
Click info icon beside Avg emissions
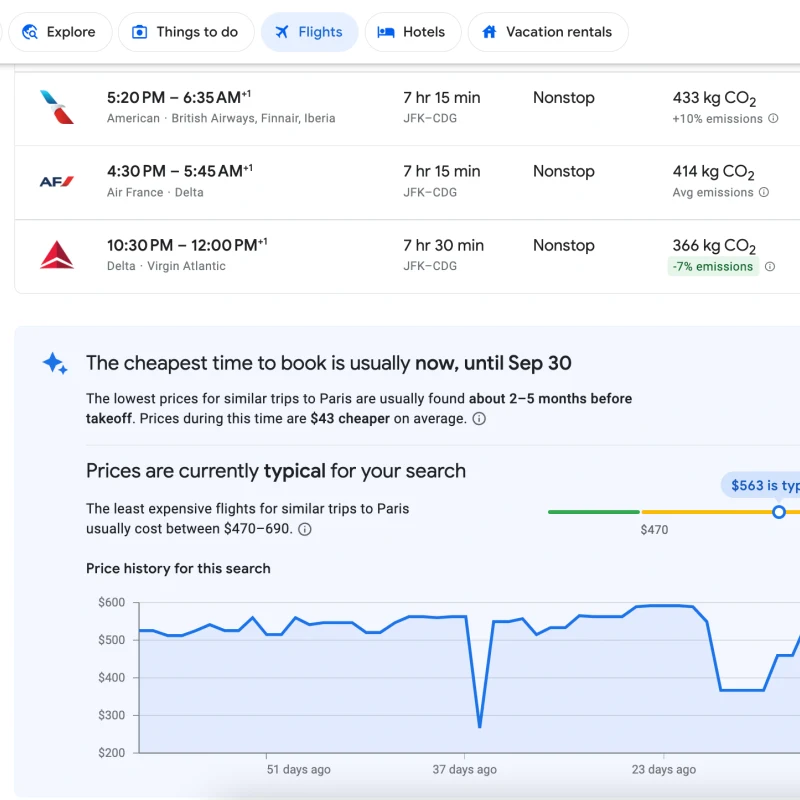(x=764, y=193)
